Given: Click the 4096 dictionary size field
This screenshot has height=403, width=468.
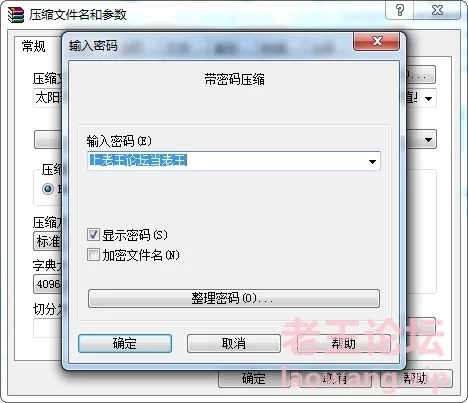Looking at the screenshot, I should coord(48,284).
